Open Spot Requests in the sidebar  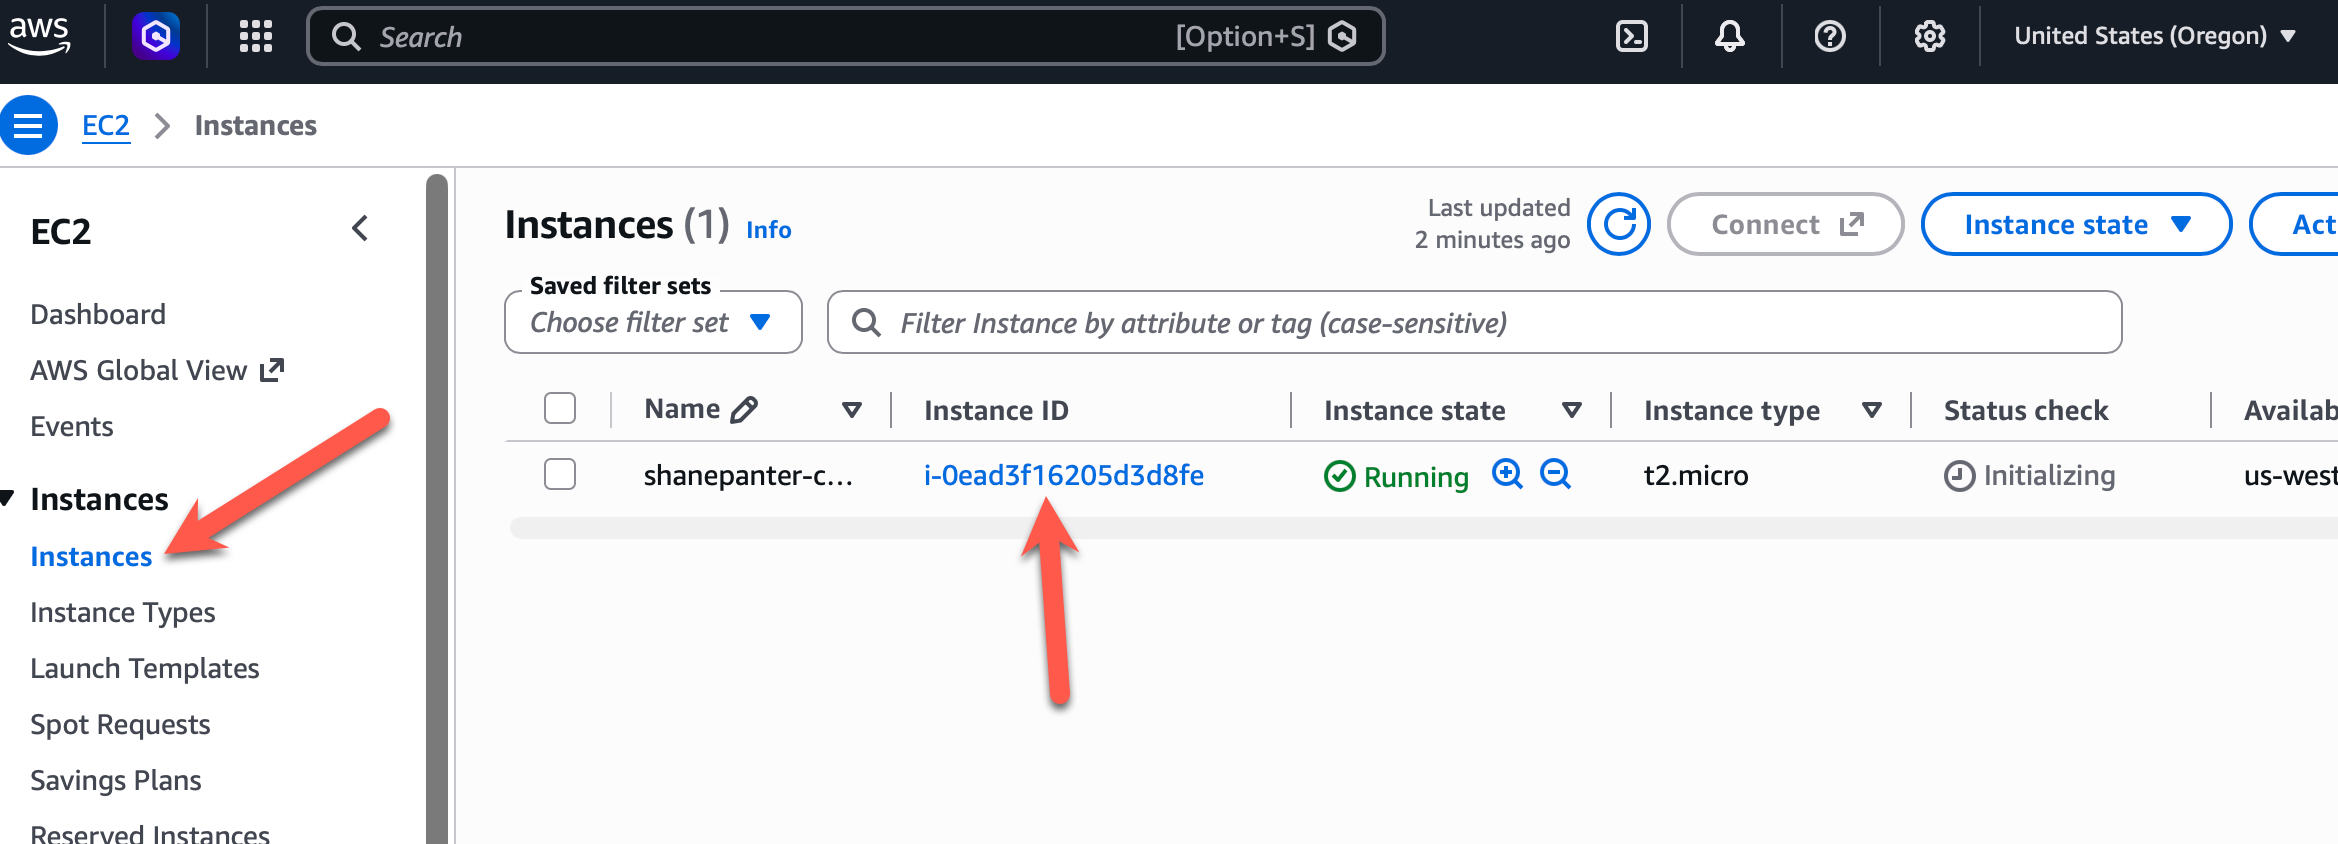point(120,724)
